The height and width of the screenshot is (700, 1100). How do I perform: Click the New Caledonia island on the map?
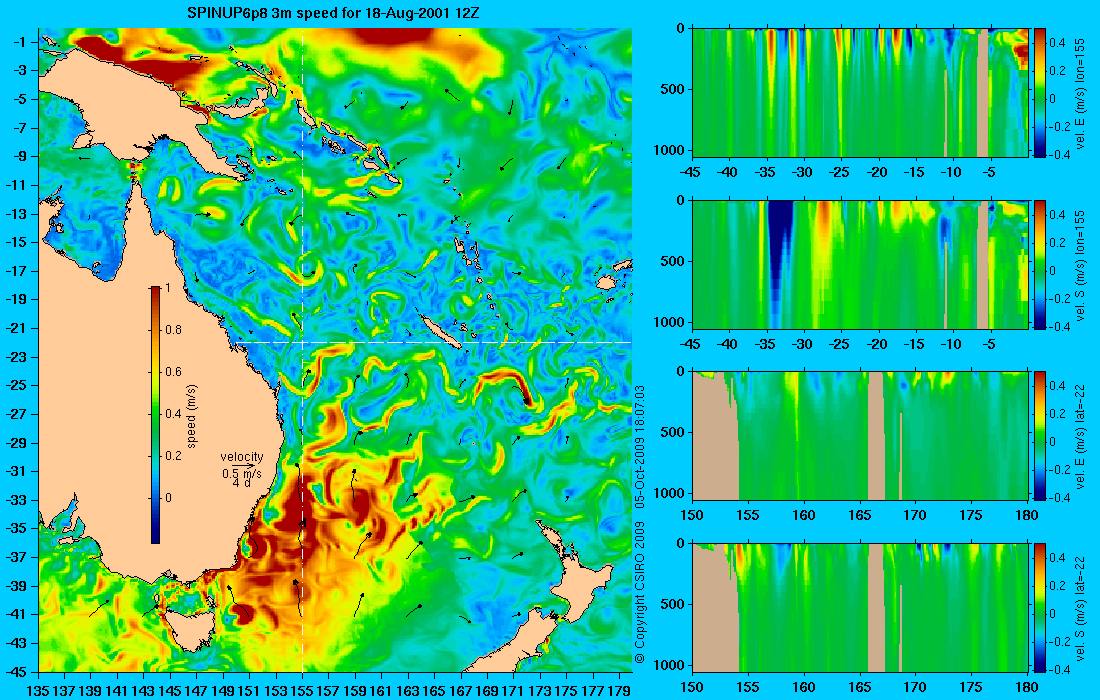(x=440, y=331)
